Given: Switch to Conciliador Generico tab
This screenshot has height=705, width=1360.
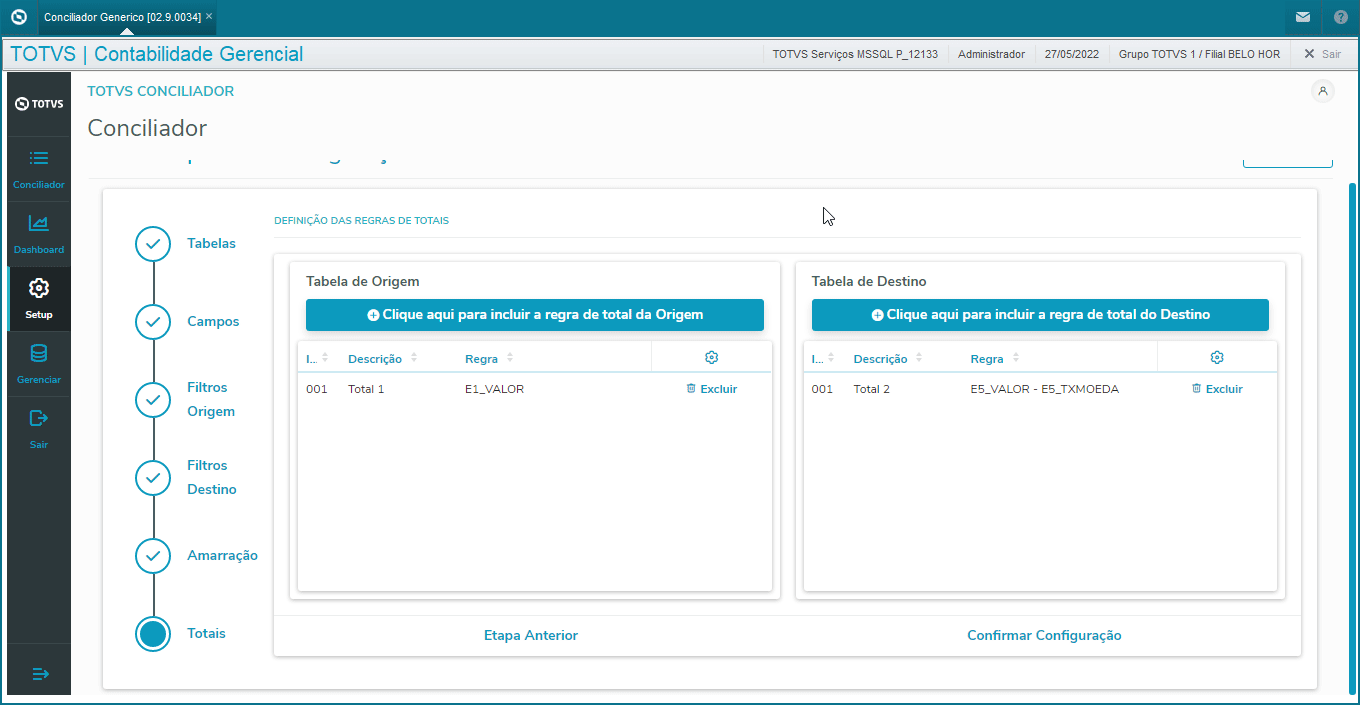Looking at the screenshot, I should 122,18.
